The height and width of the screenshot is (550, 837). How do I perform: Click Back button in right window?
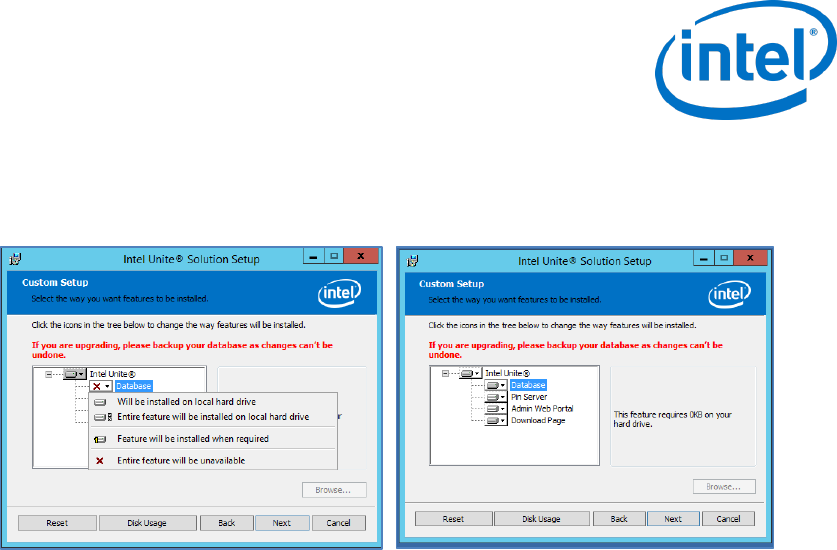pos(619,518)
